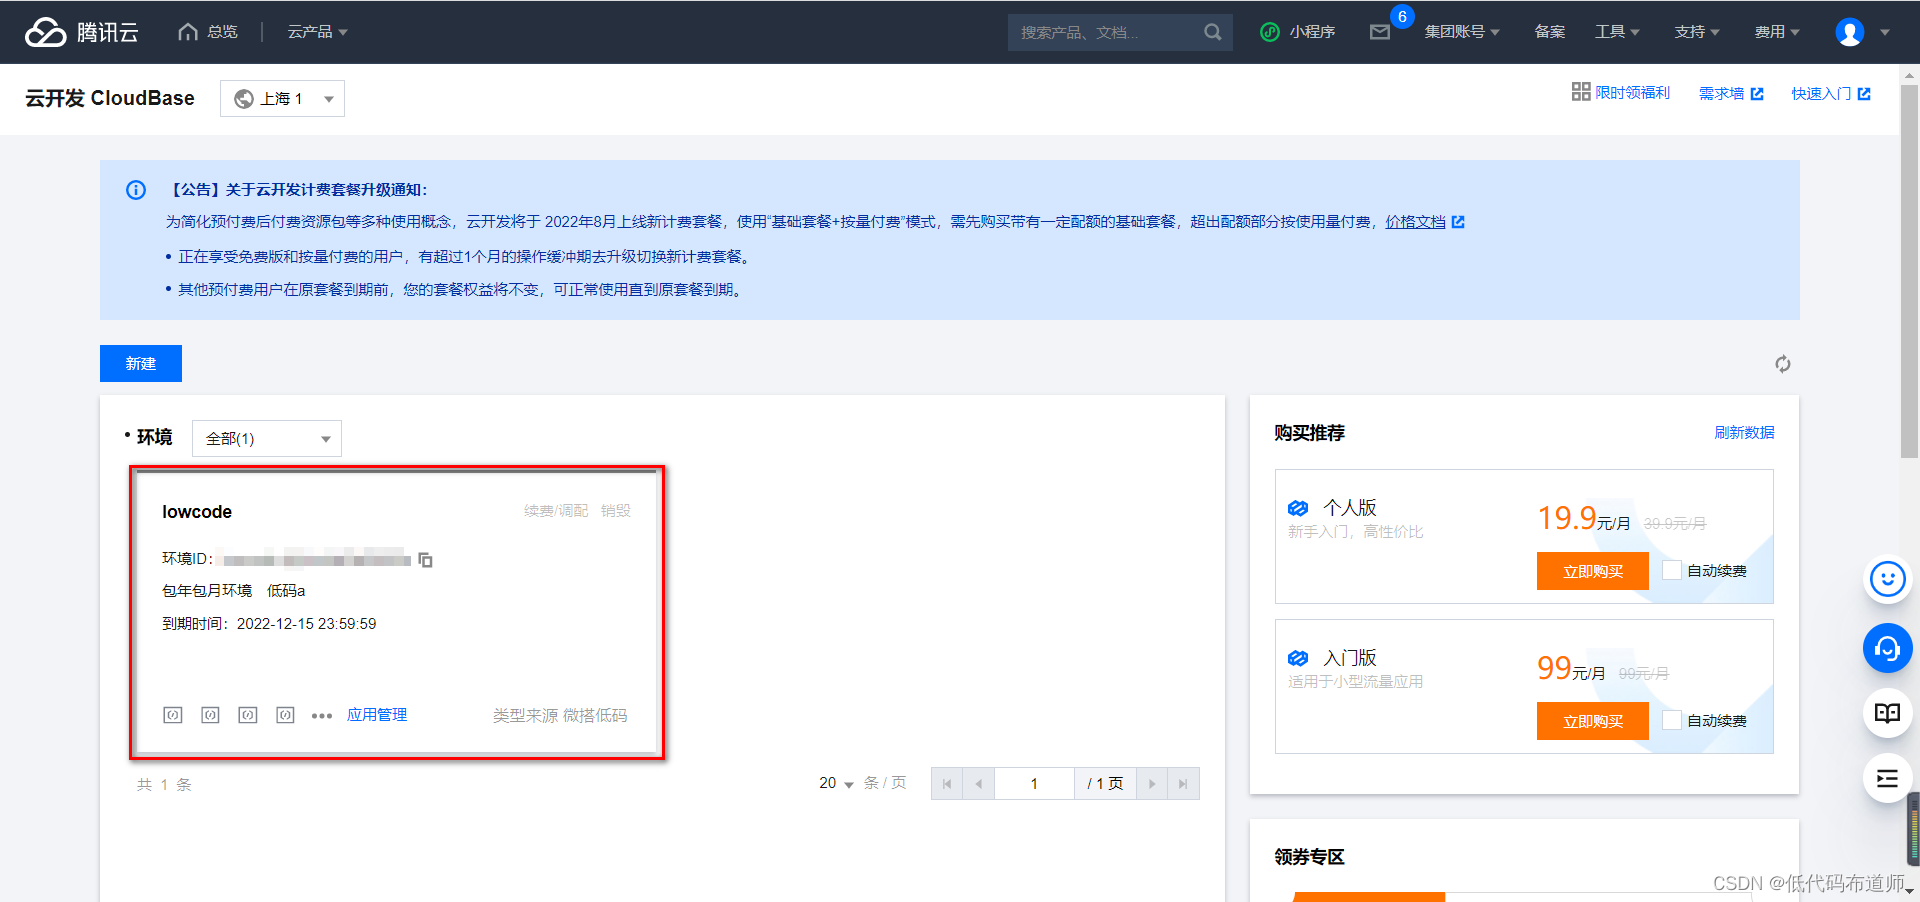This screenshot has width=1920, height=902.
Task: Copy the environment ID with copy icon
Action: click(x=425, y=560)
